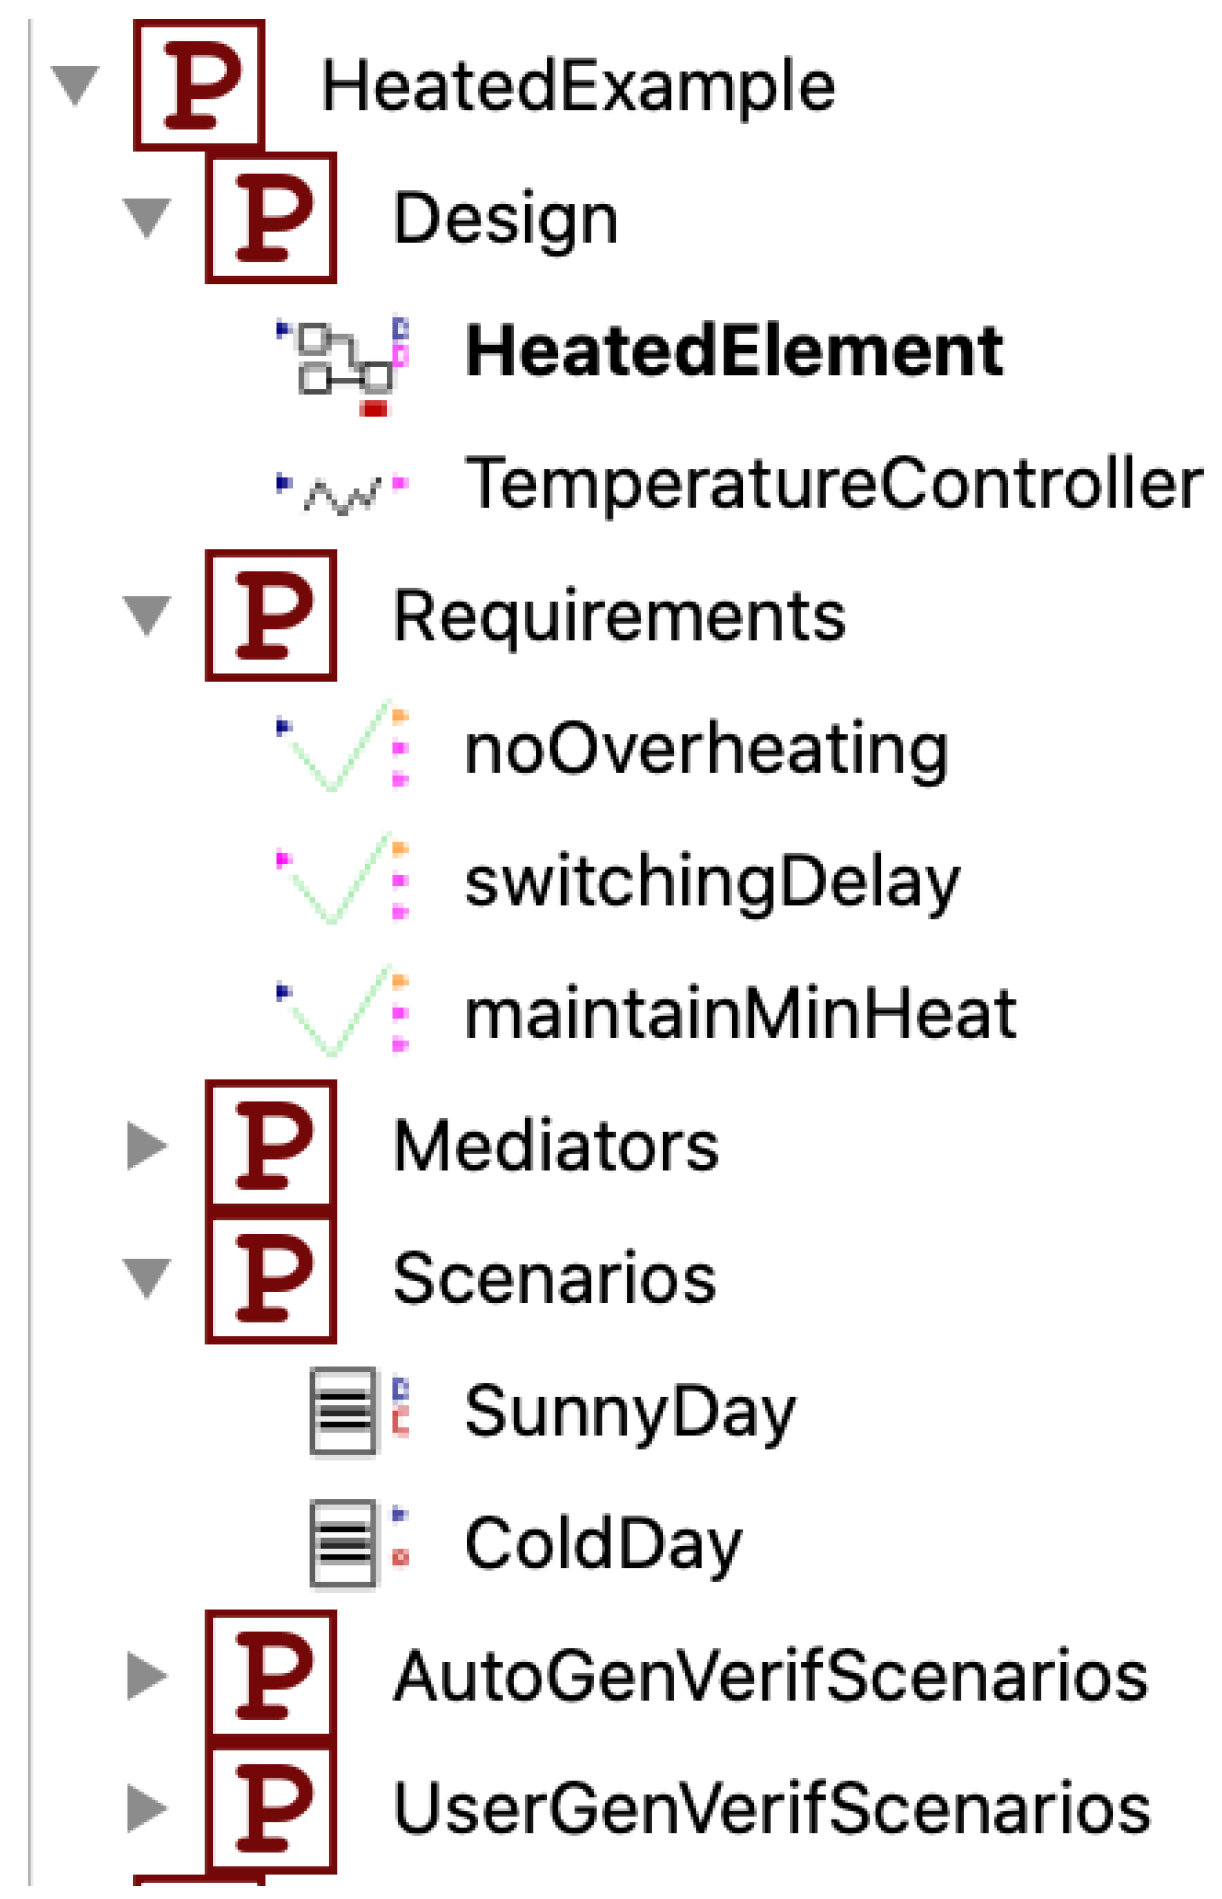Select the HeatedElement model label
The width and height of the screenshot is (1222, 1899).
[734, 352]
